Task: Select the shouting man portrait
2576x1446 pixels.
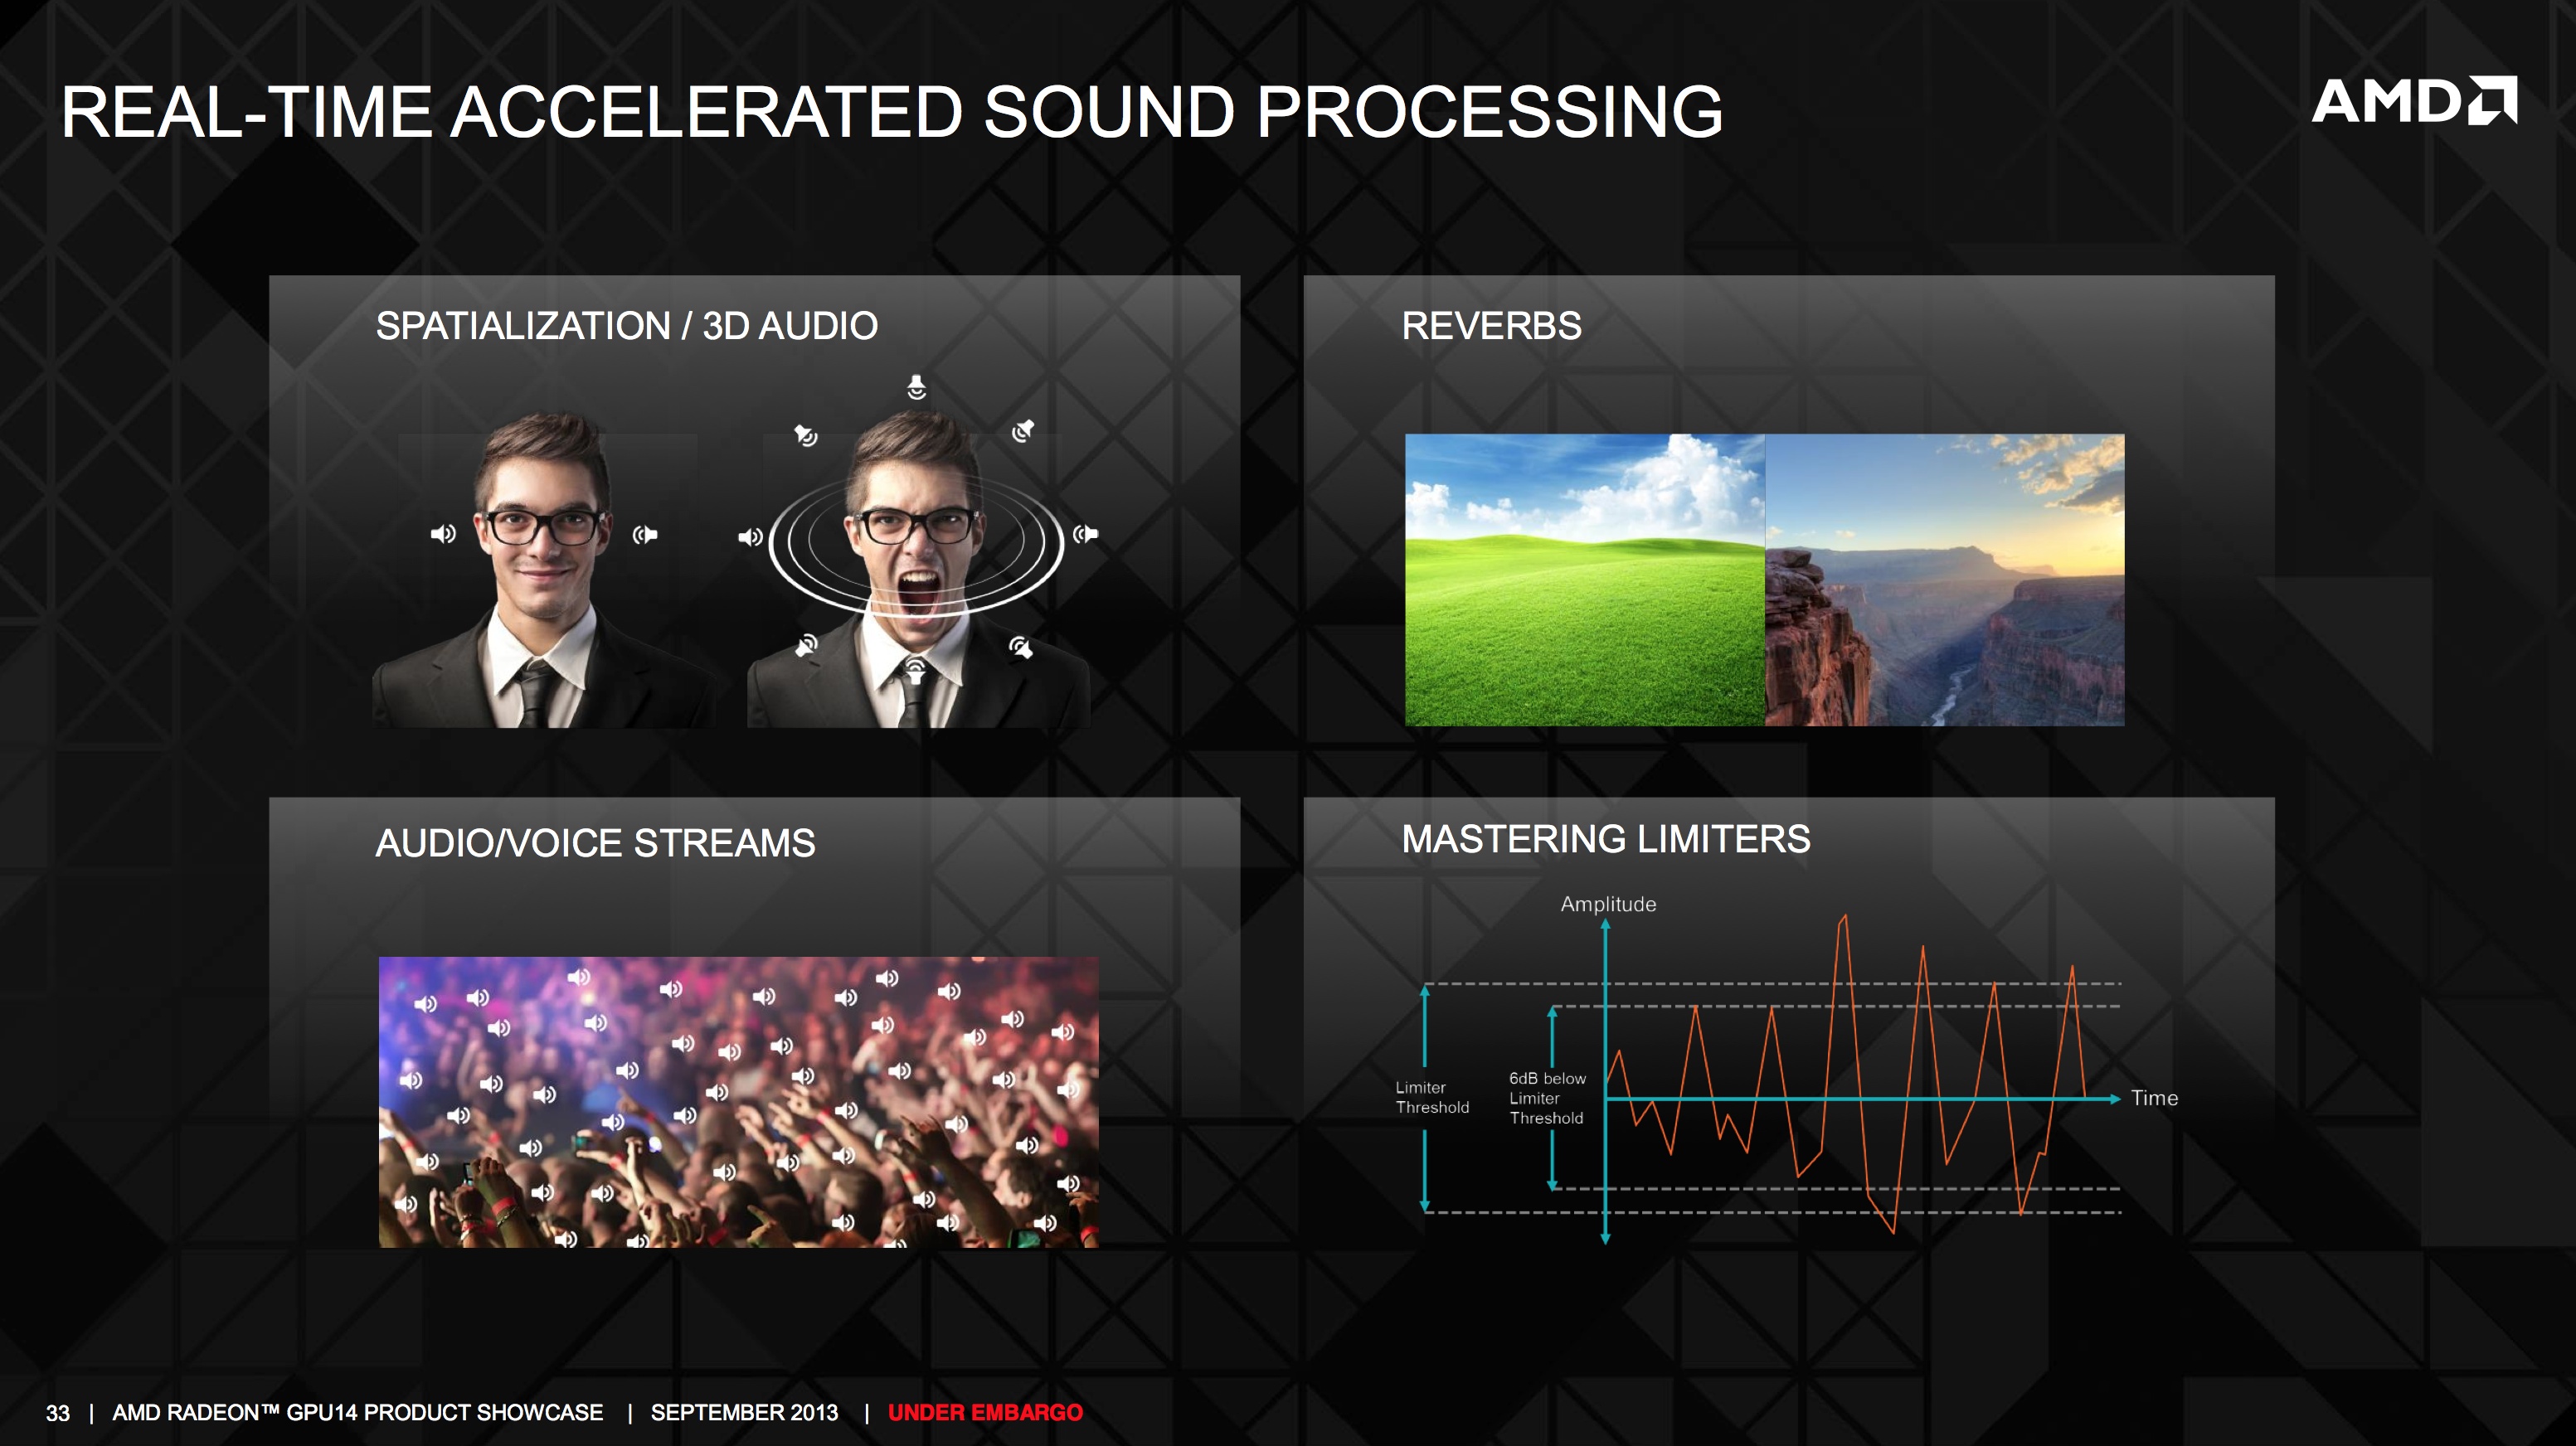Action: (918, 570)
